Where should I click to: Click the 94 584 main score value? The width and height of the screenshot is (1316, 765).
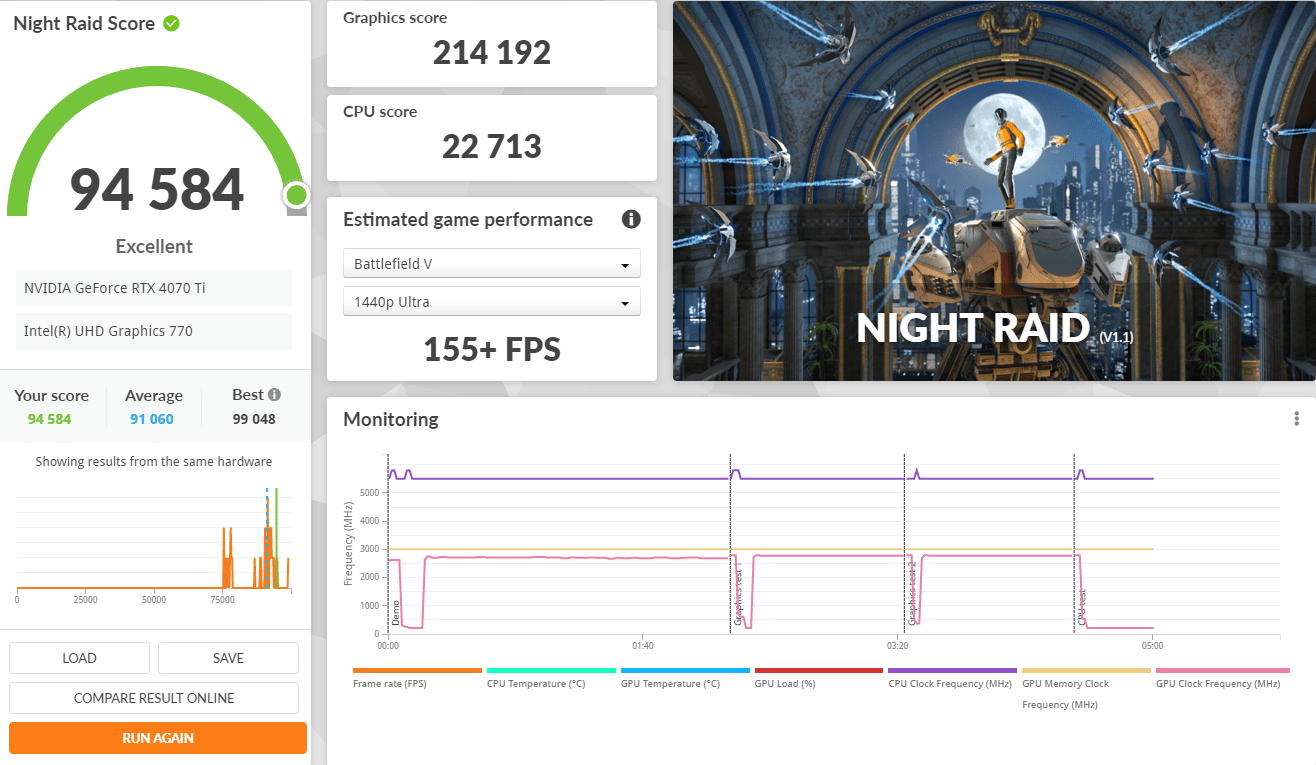pos(157,189)
